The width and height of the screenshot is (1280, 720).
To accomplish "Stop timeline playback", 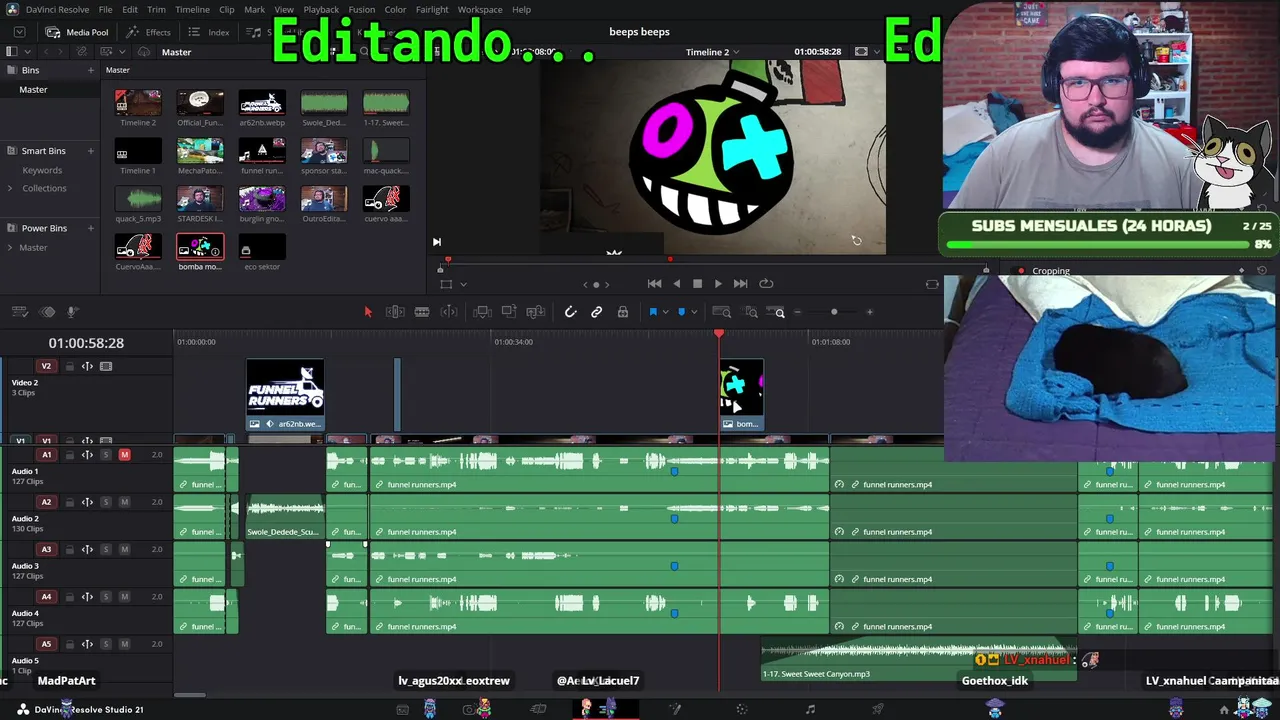I will [x=697, y=284].
